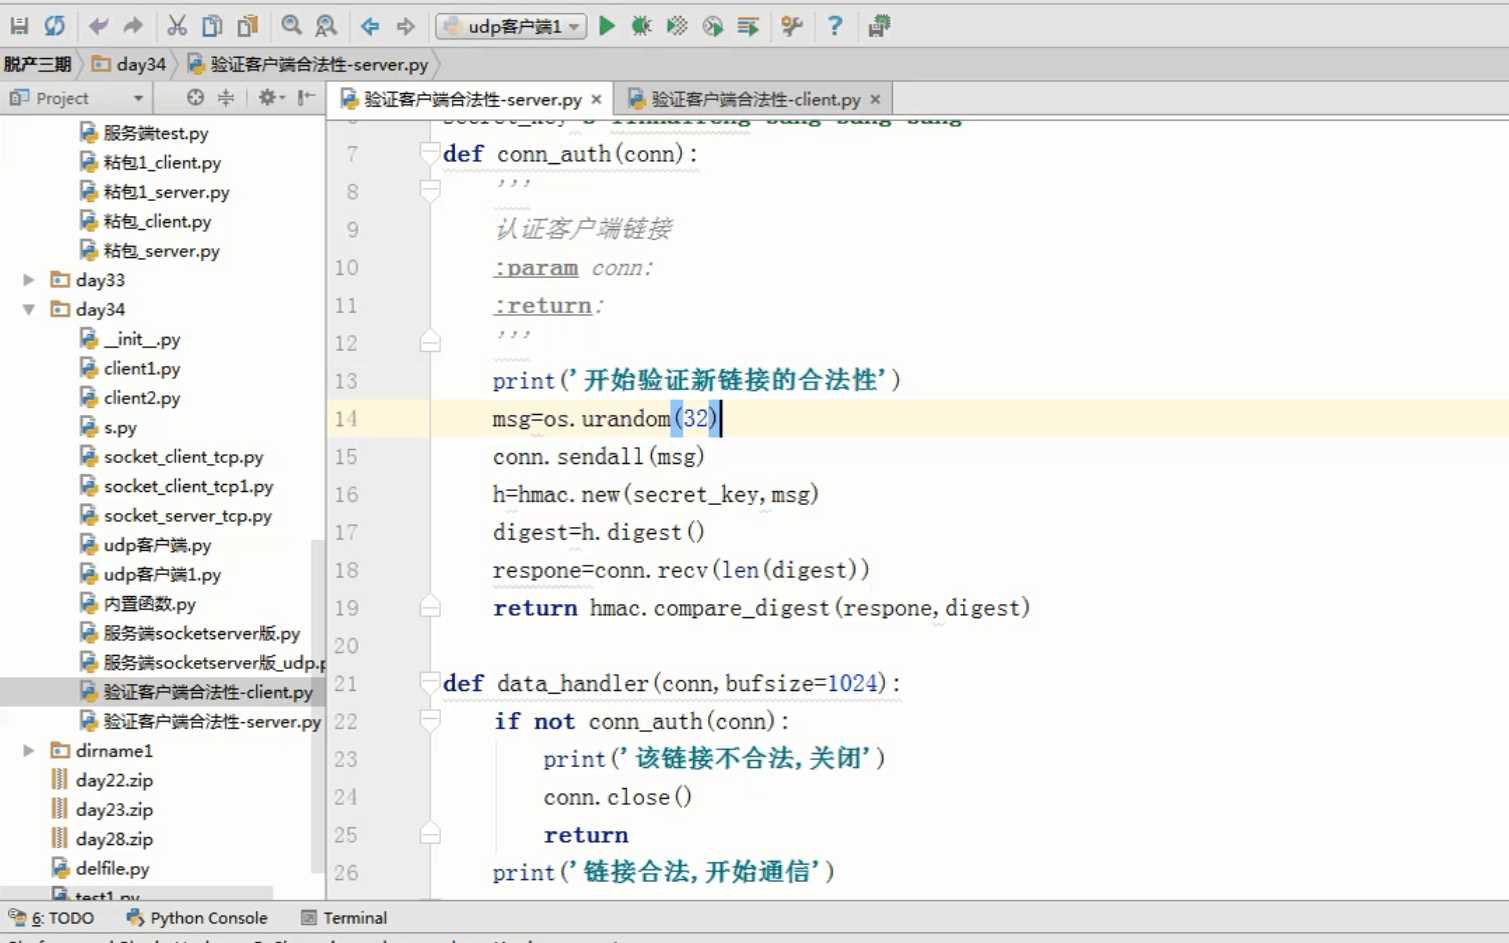Select 服务端test.py in the project tree

pyautogui.click(x=144, y=133)
